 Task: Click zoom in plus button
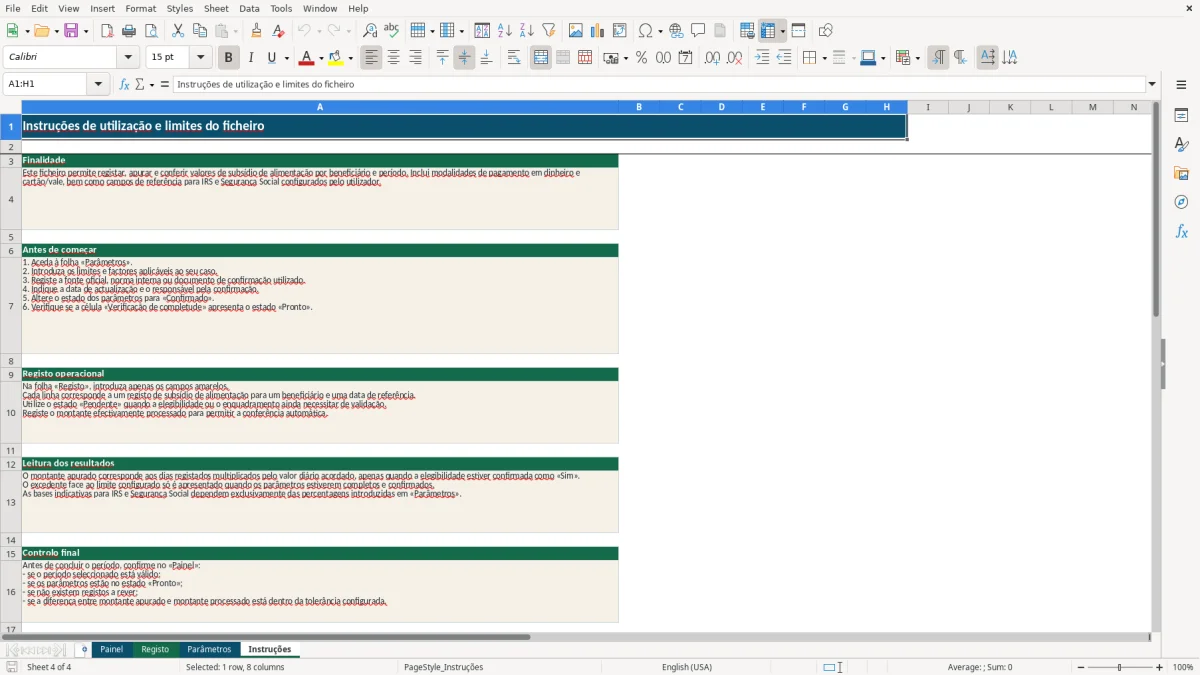pyautogui.click(x=1159, y=667)
